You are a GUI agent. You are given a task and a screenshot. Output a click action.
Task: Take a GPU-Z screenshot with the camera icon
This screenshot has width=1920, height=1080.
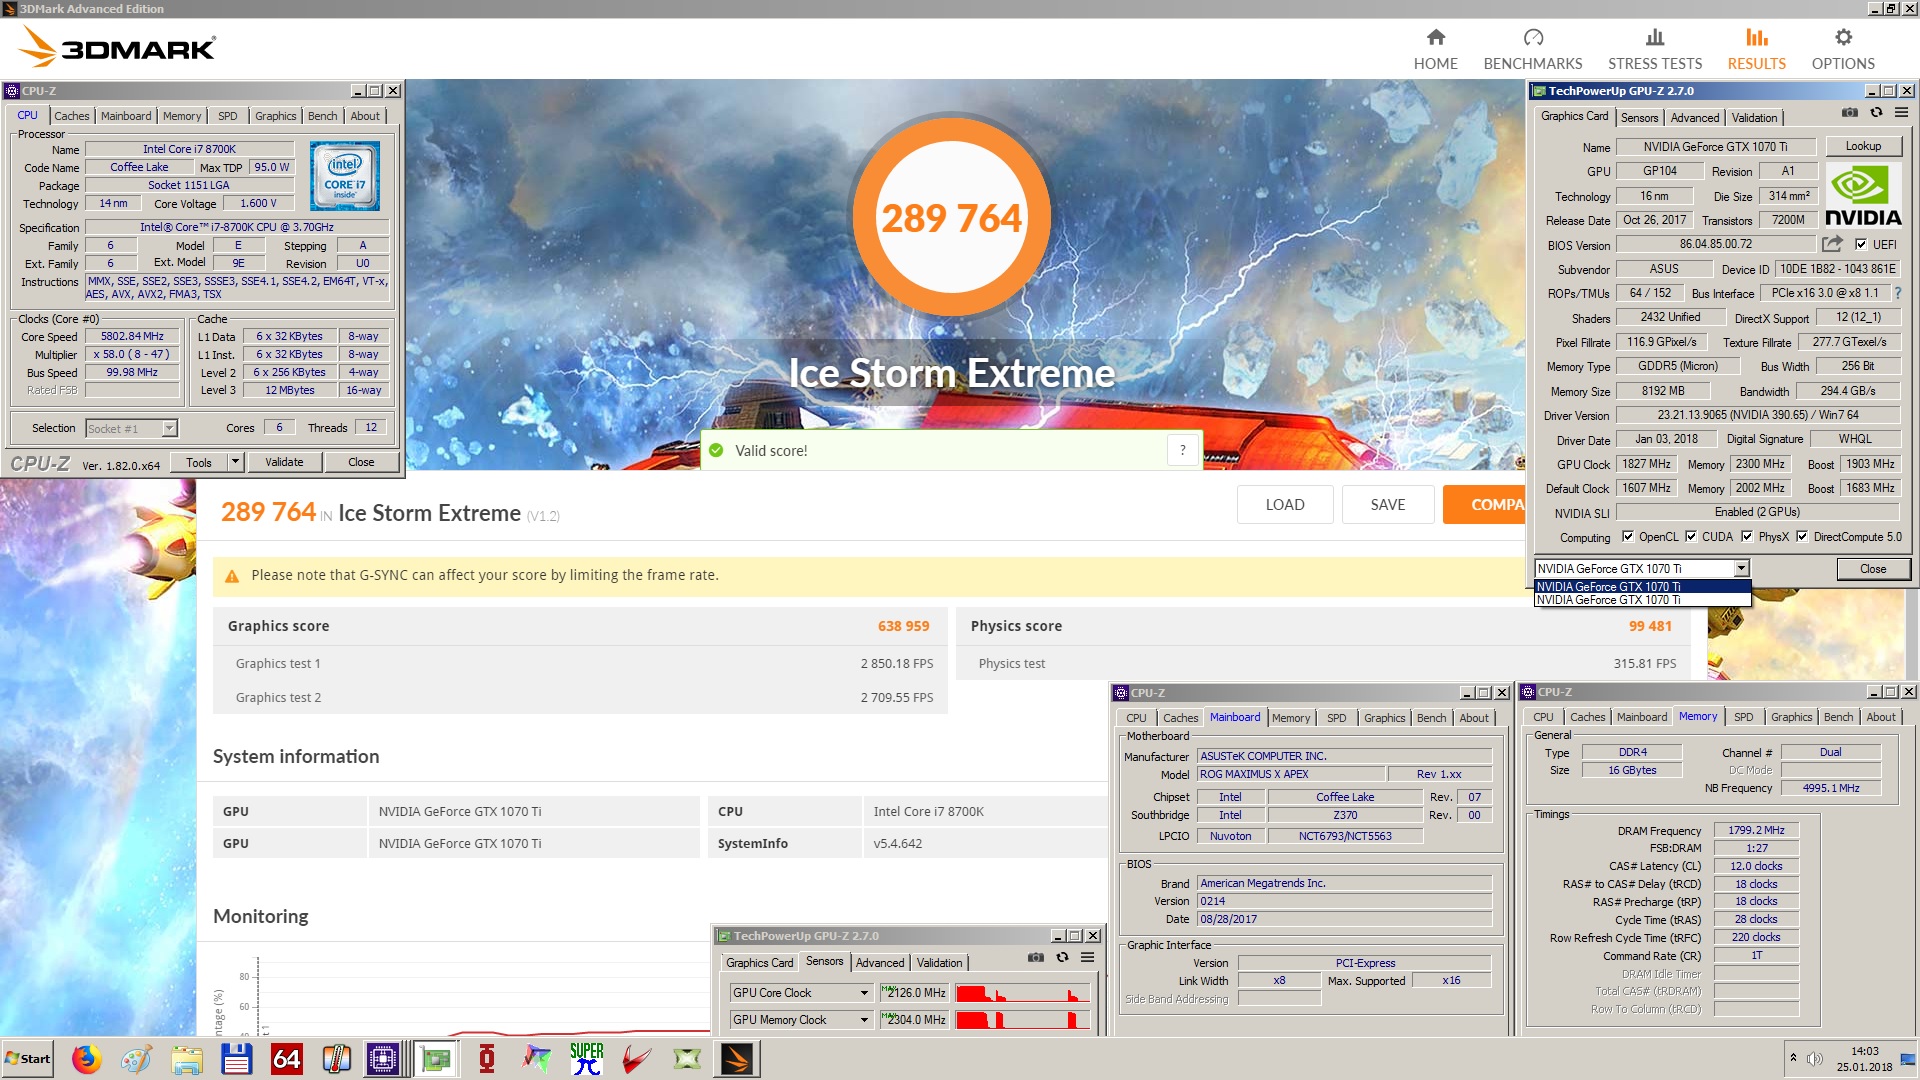(x=1850, y=113)
